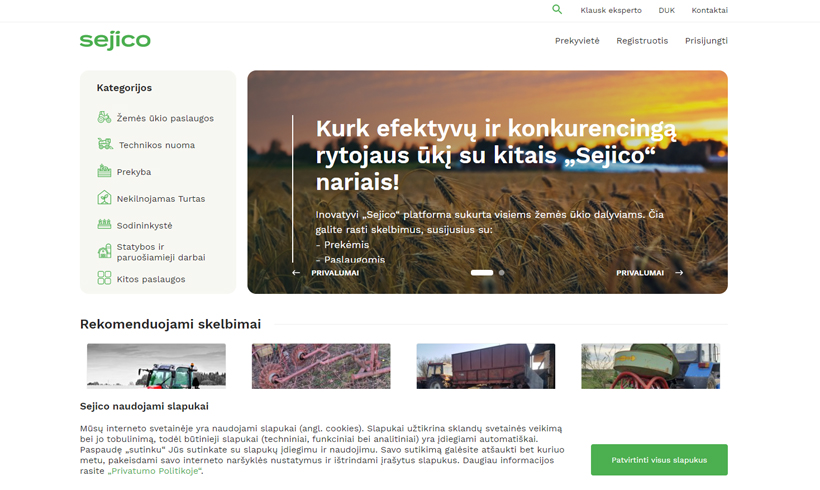
Task: Click the left arrow in the banner slider
Action: pyautogui.click(x=296, y=272)
